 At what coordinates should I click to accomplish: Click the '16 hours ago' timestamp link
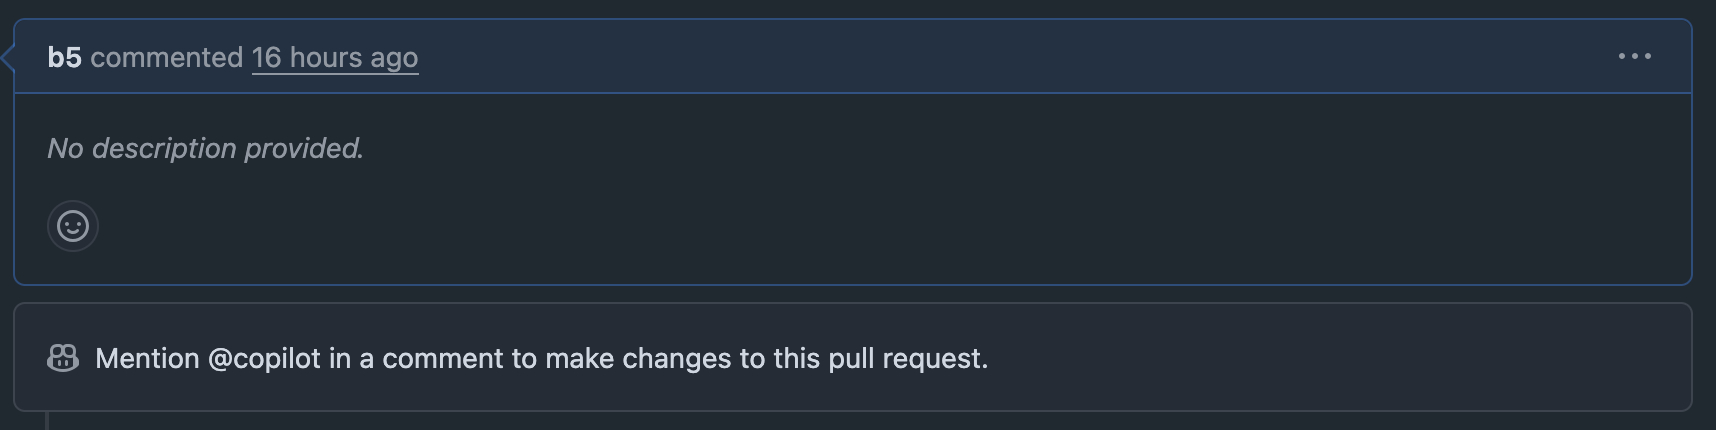[334, 57]
